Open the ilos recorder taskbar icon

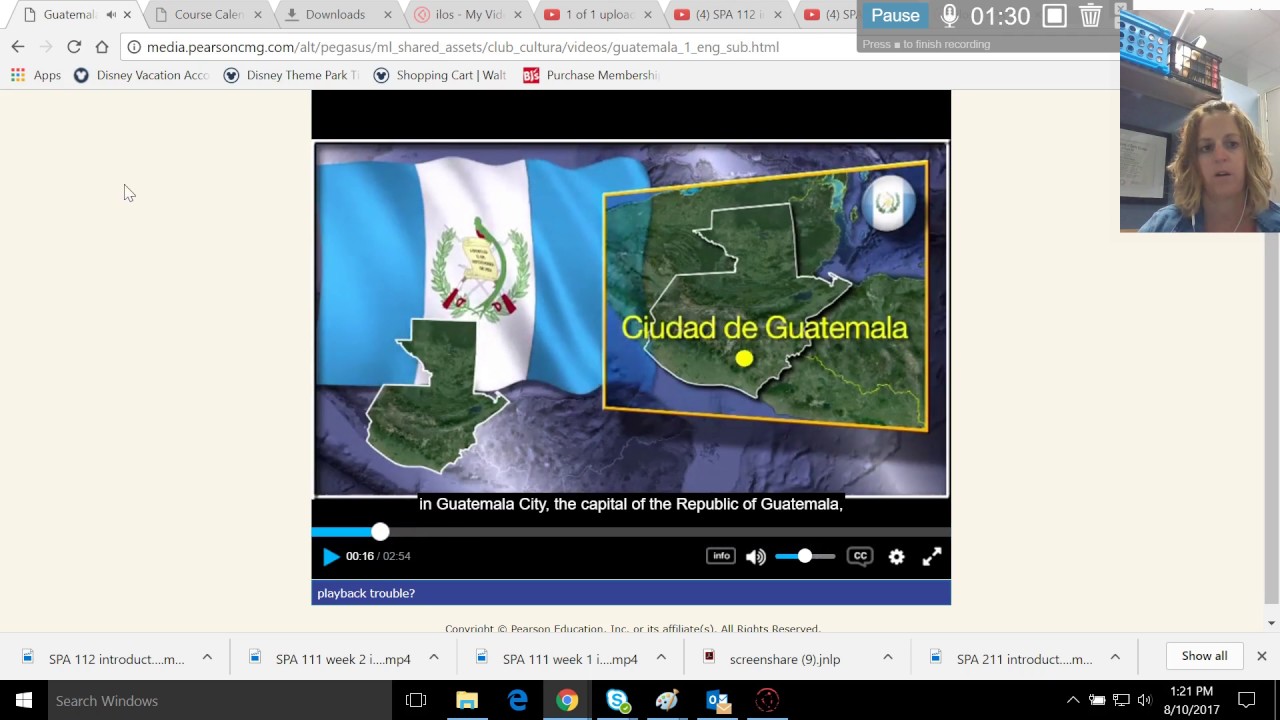[x=767, y=700]
